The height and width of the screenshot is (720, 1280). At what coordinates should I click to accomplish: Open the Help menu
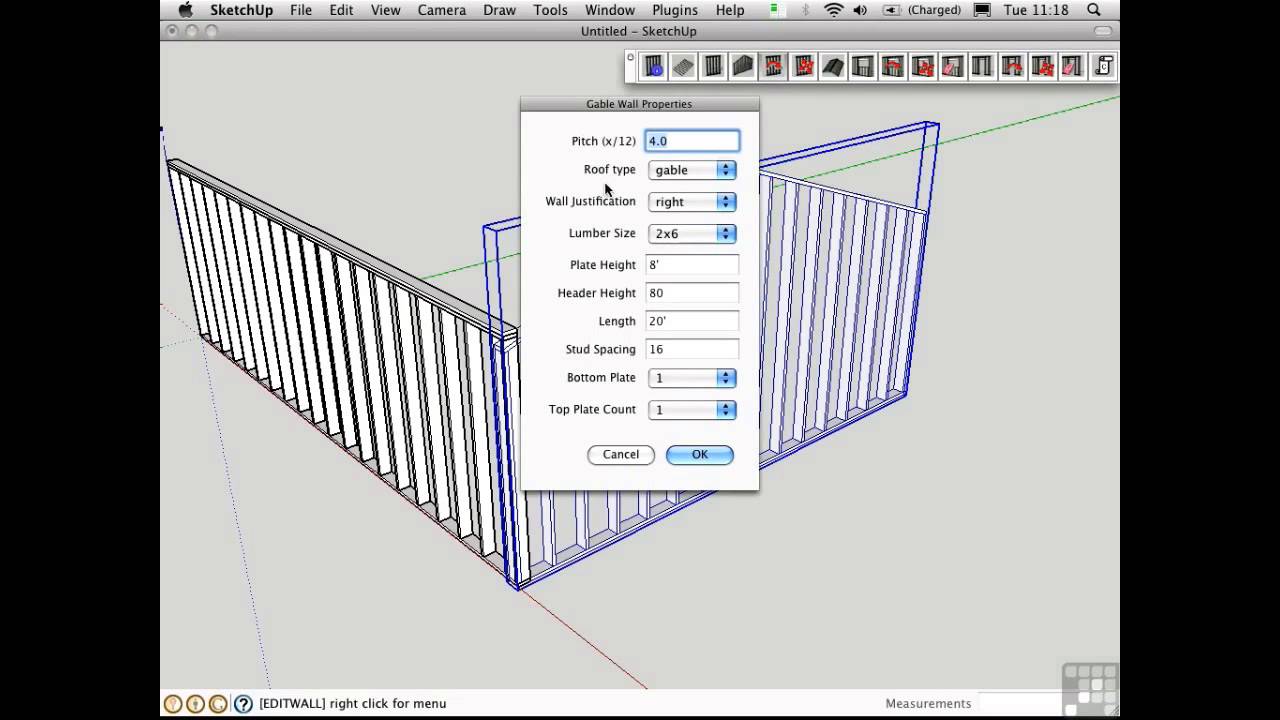point(730,10)
